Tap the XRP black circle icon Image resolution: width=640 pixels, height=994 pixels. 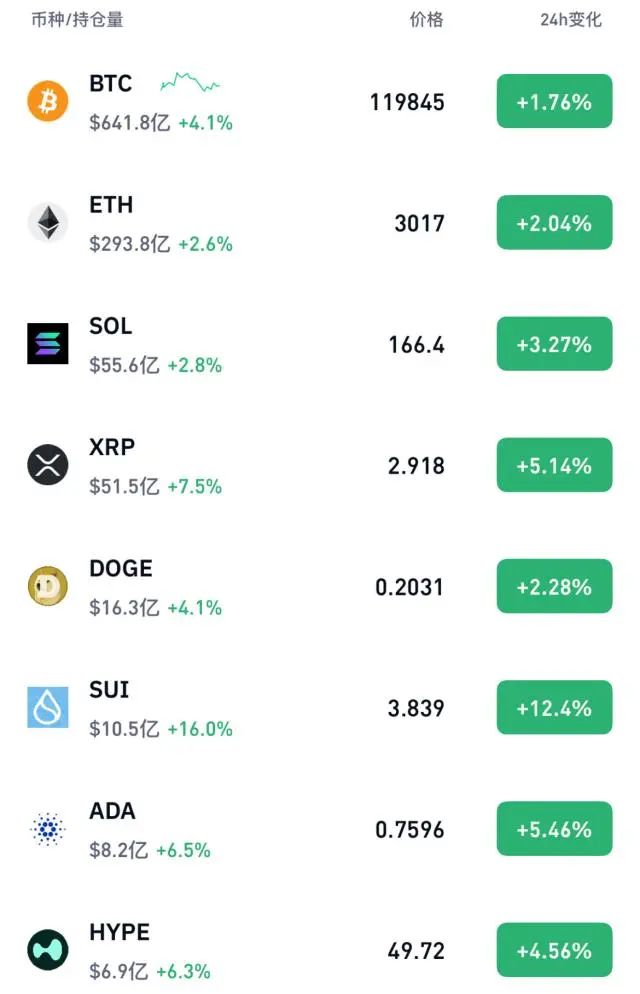[48, 466]
